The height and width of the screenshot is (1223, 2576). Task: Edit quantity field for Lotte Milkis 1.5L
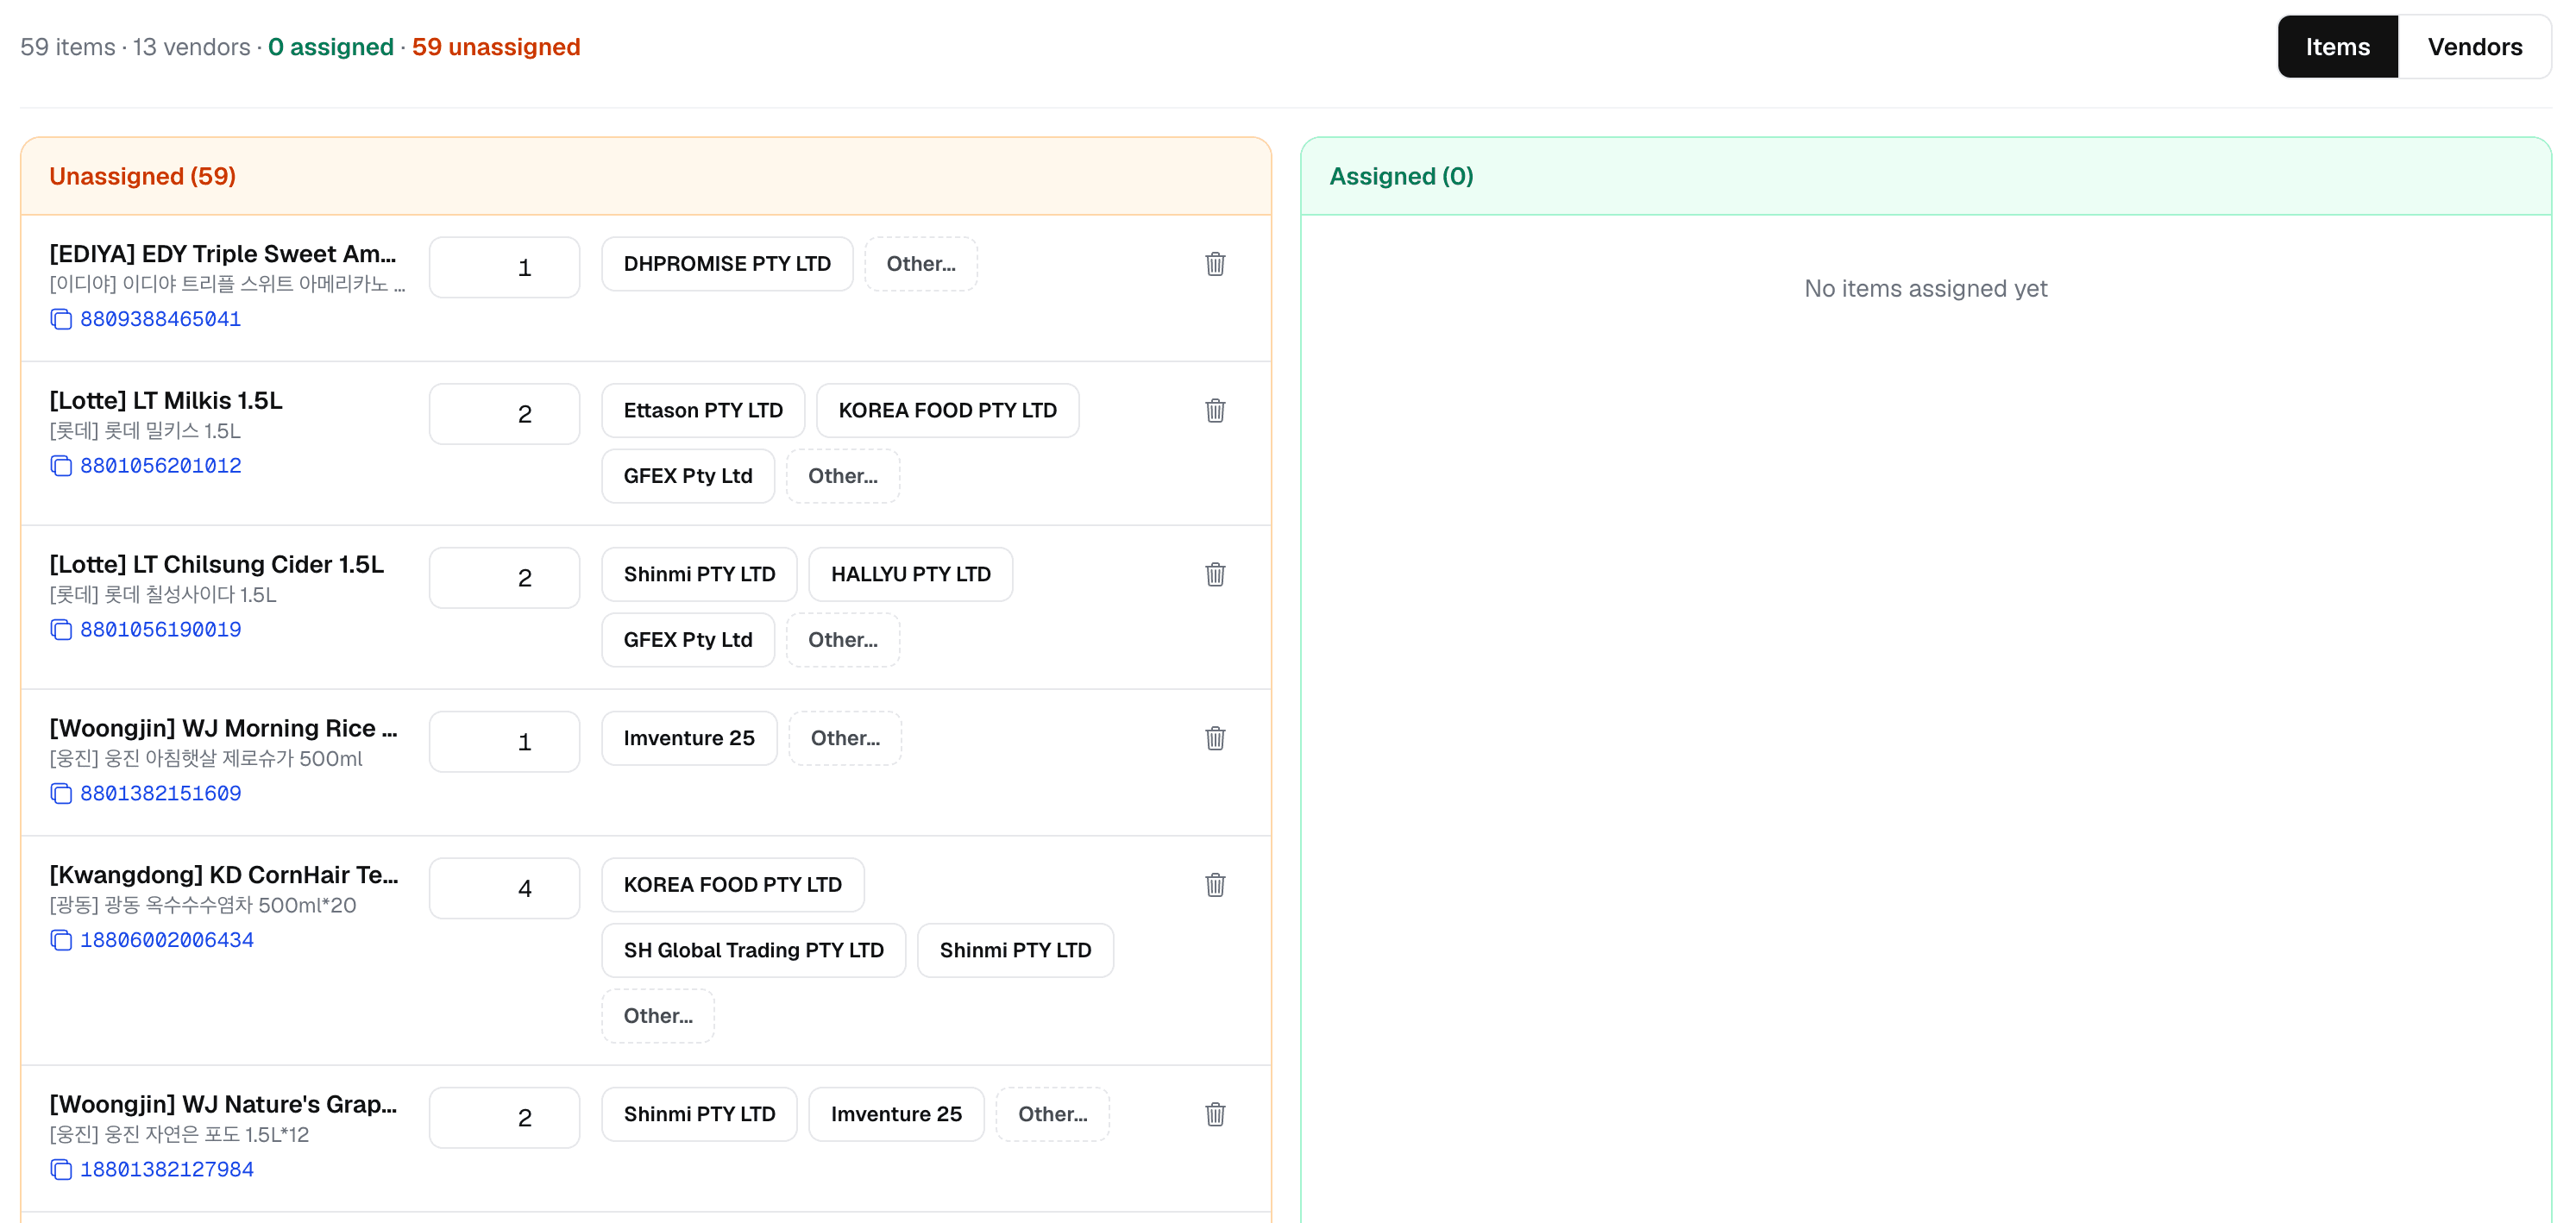pos(505,414)
